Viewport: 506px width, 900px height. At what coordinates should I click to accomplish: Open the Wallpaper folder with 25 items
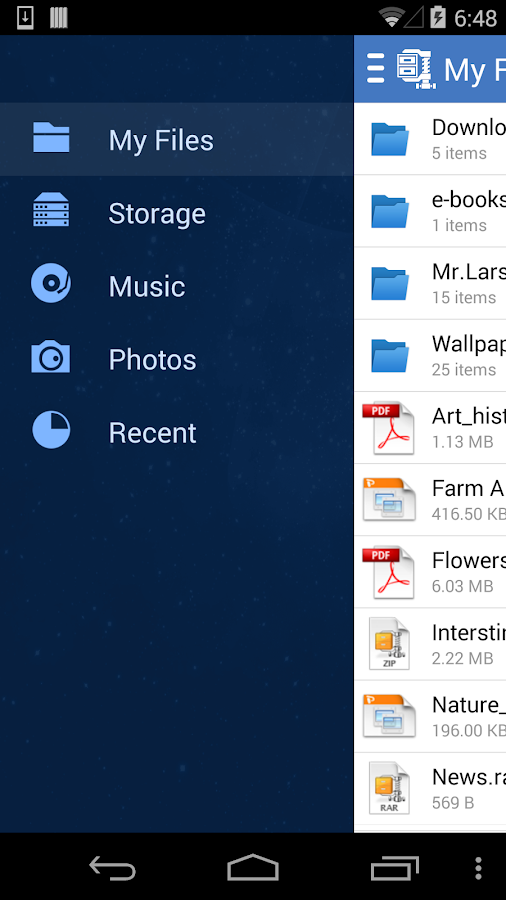[430, 356]
